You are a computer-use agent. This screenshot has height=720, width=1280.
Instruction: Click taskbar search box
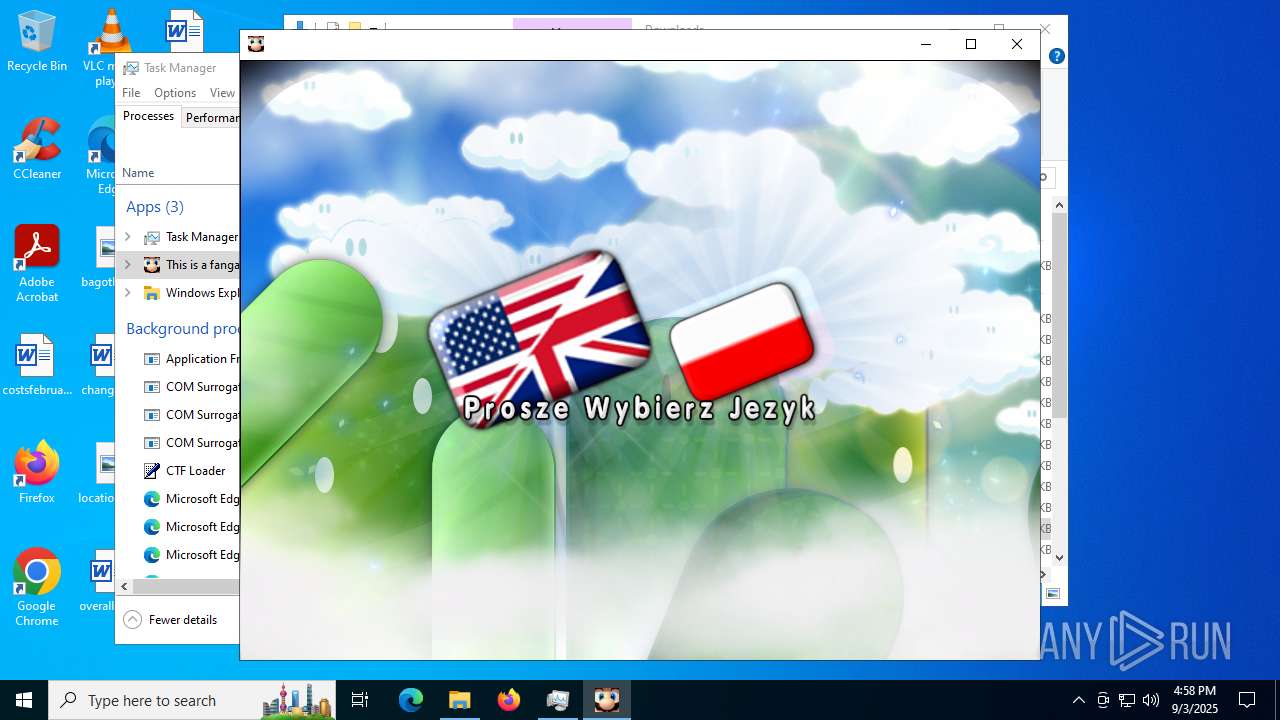click(x=192, y=700)
